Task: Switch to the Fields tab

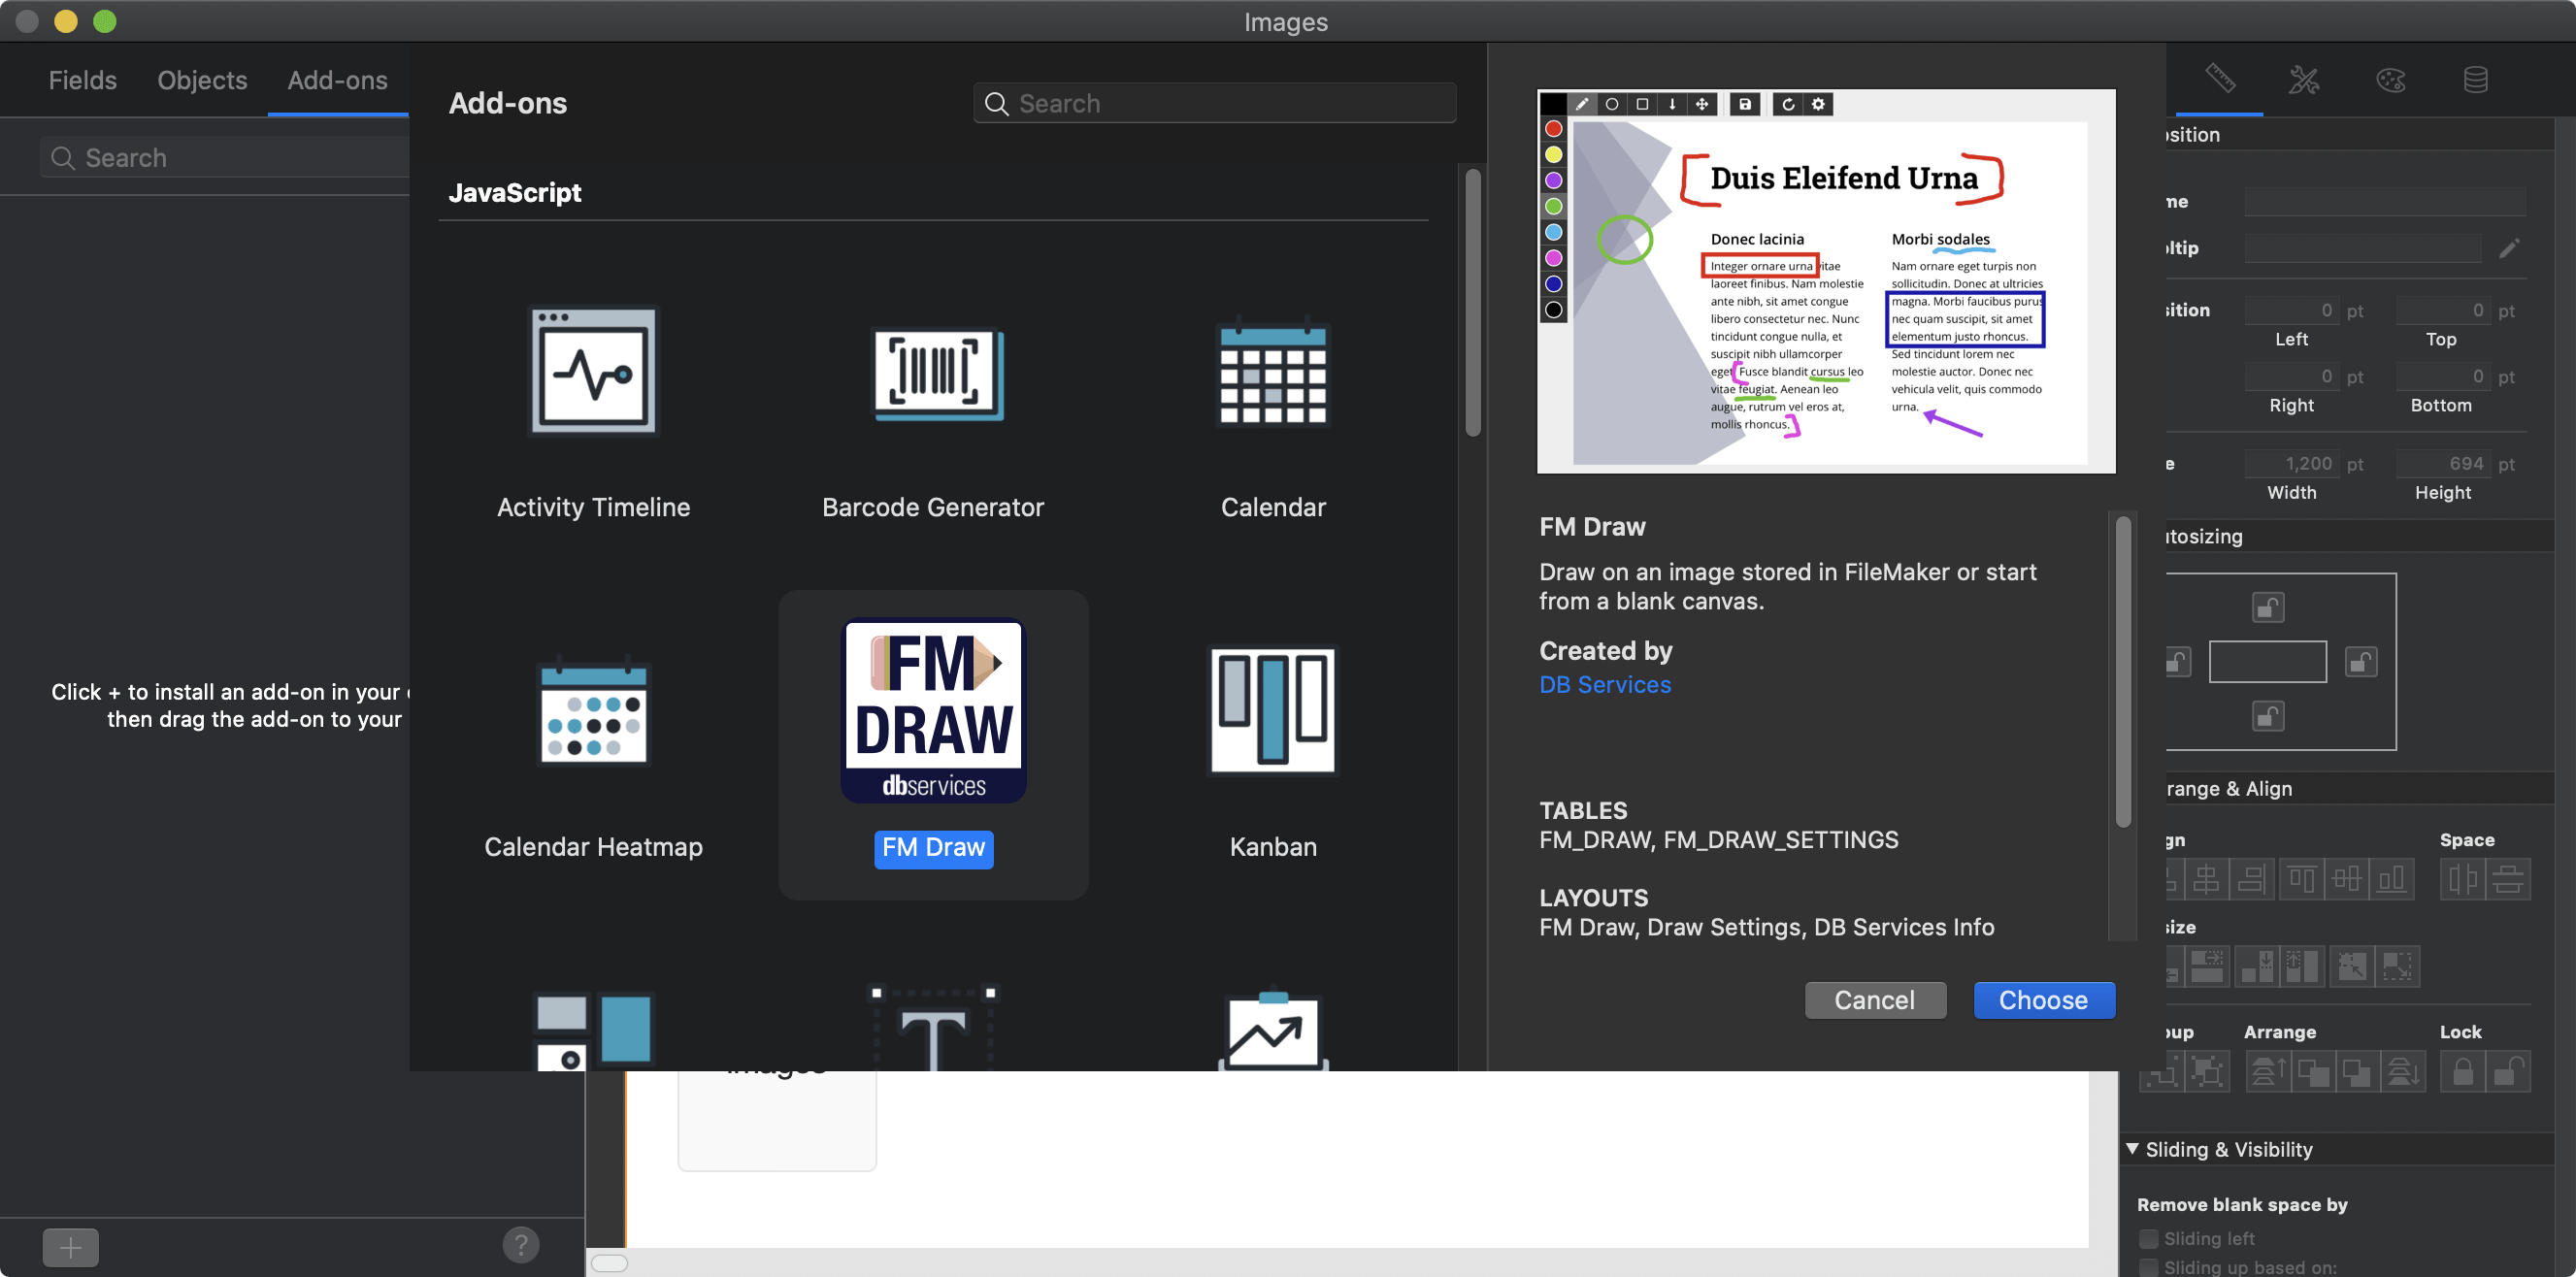Action: click(x=83, y=80)
